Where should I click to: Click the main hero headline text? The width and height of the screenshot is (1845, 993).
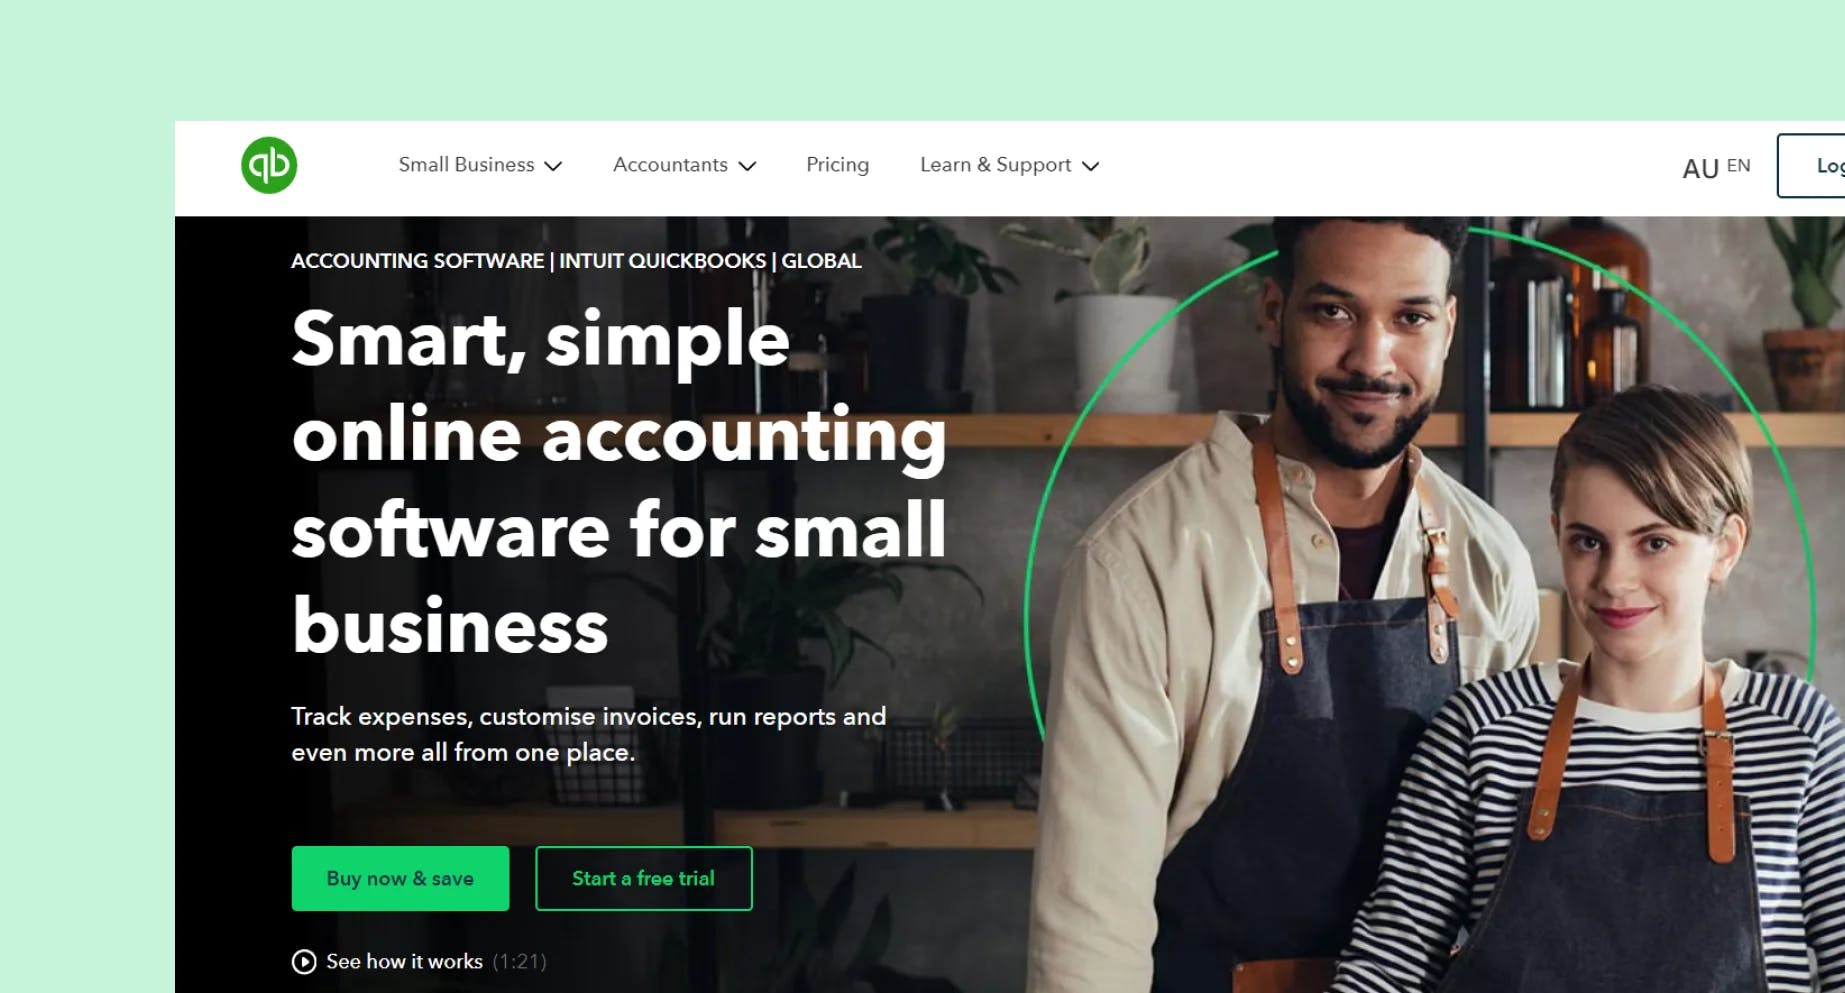click(x=619, y=481)
